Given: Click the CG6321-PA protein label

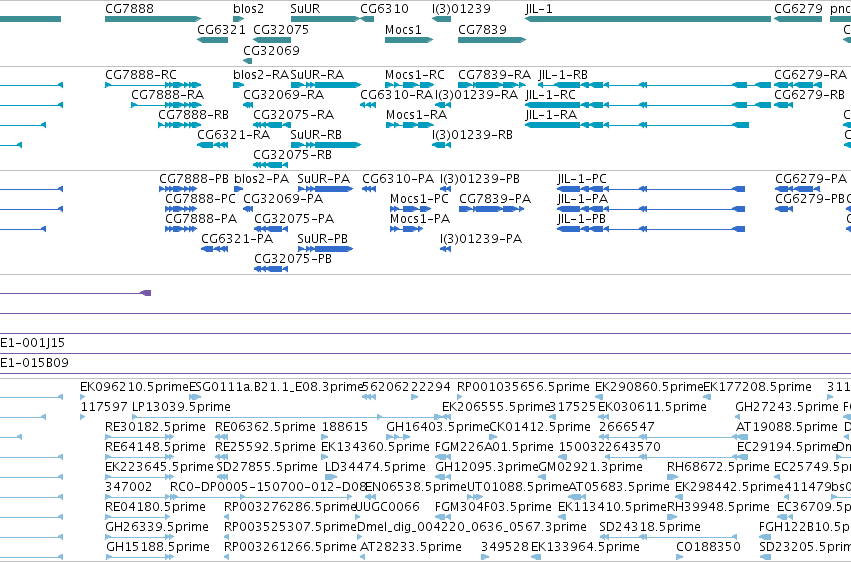Looking at the screenshot, I should coord(237,239).
